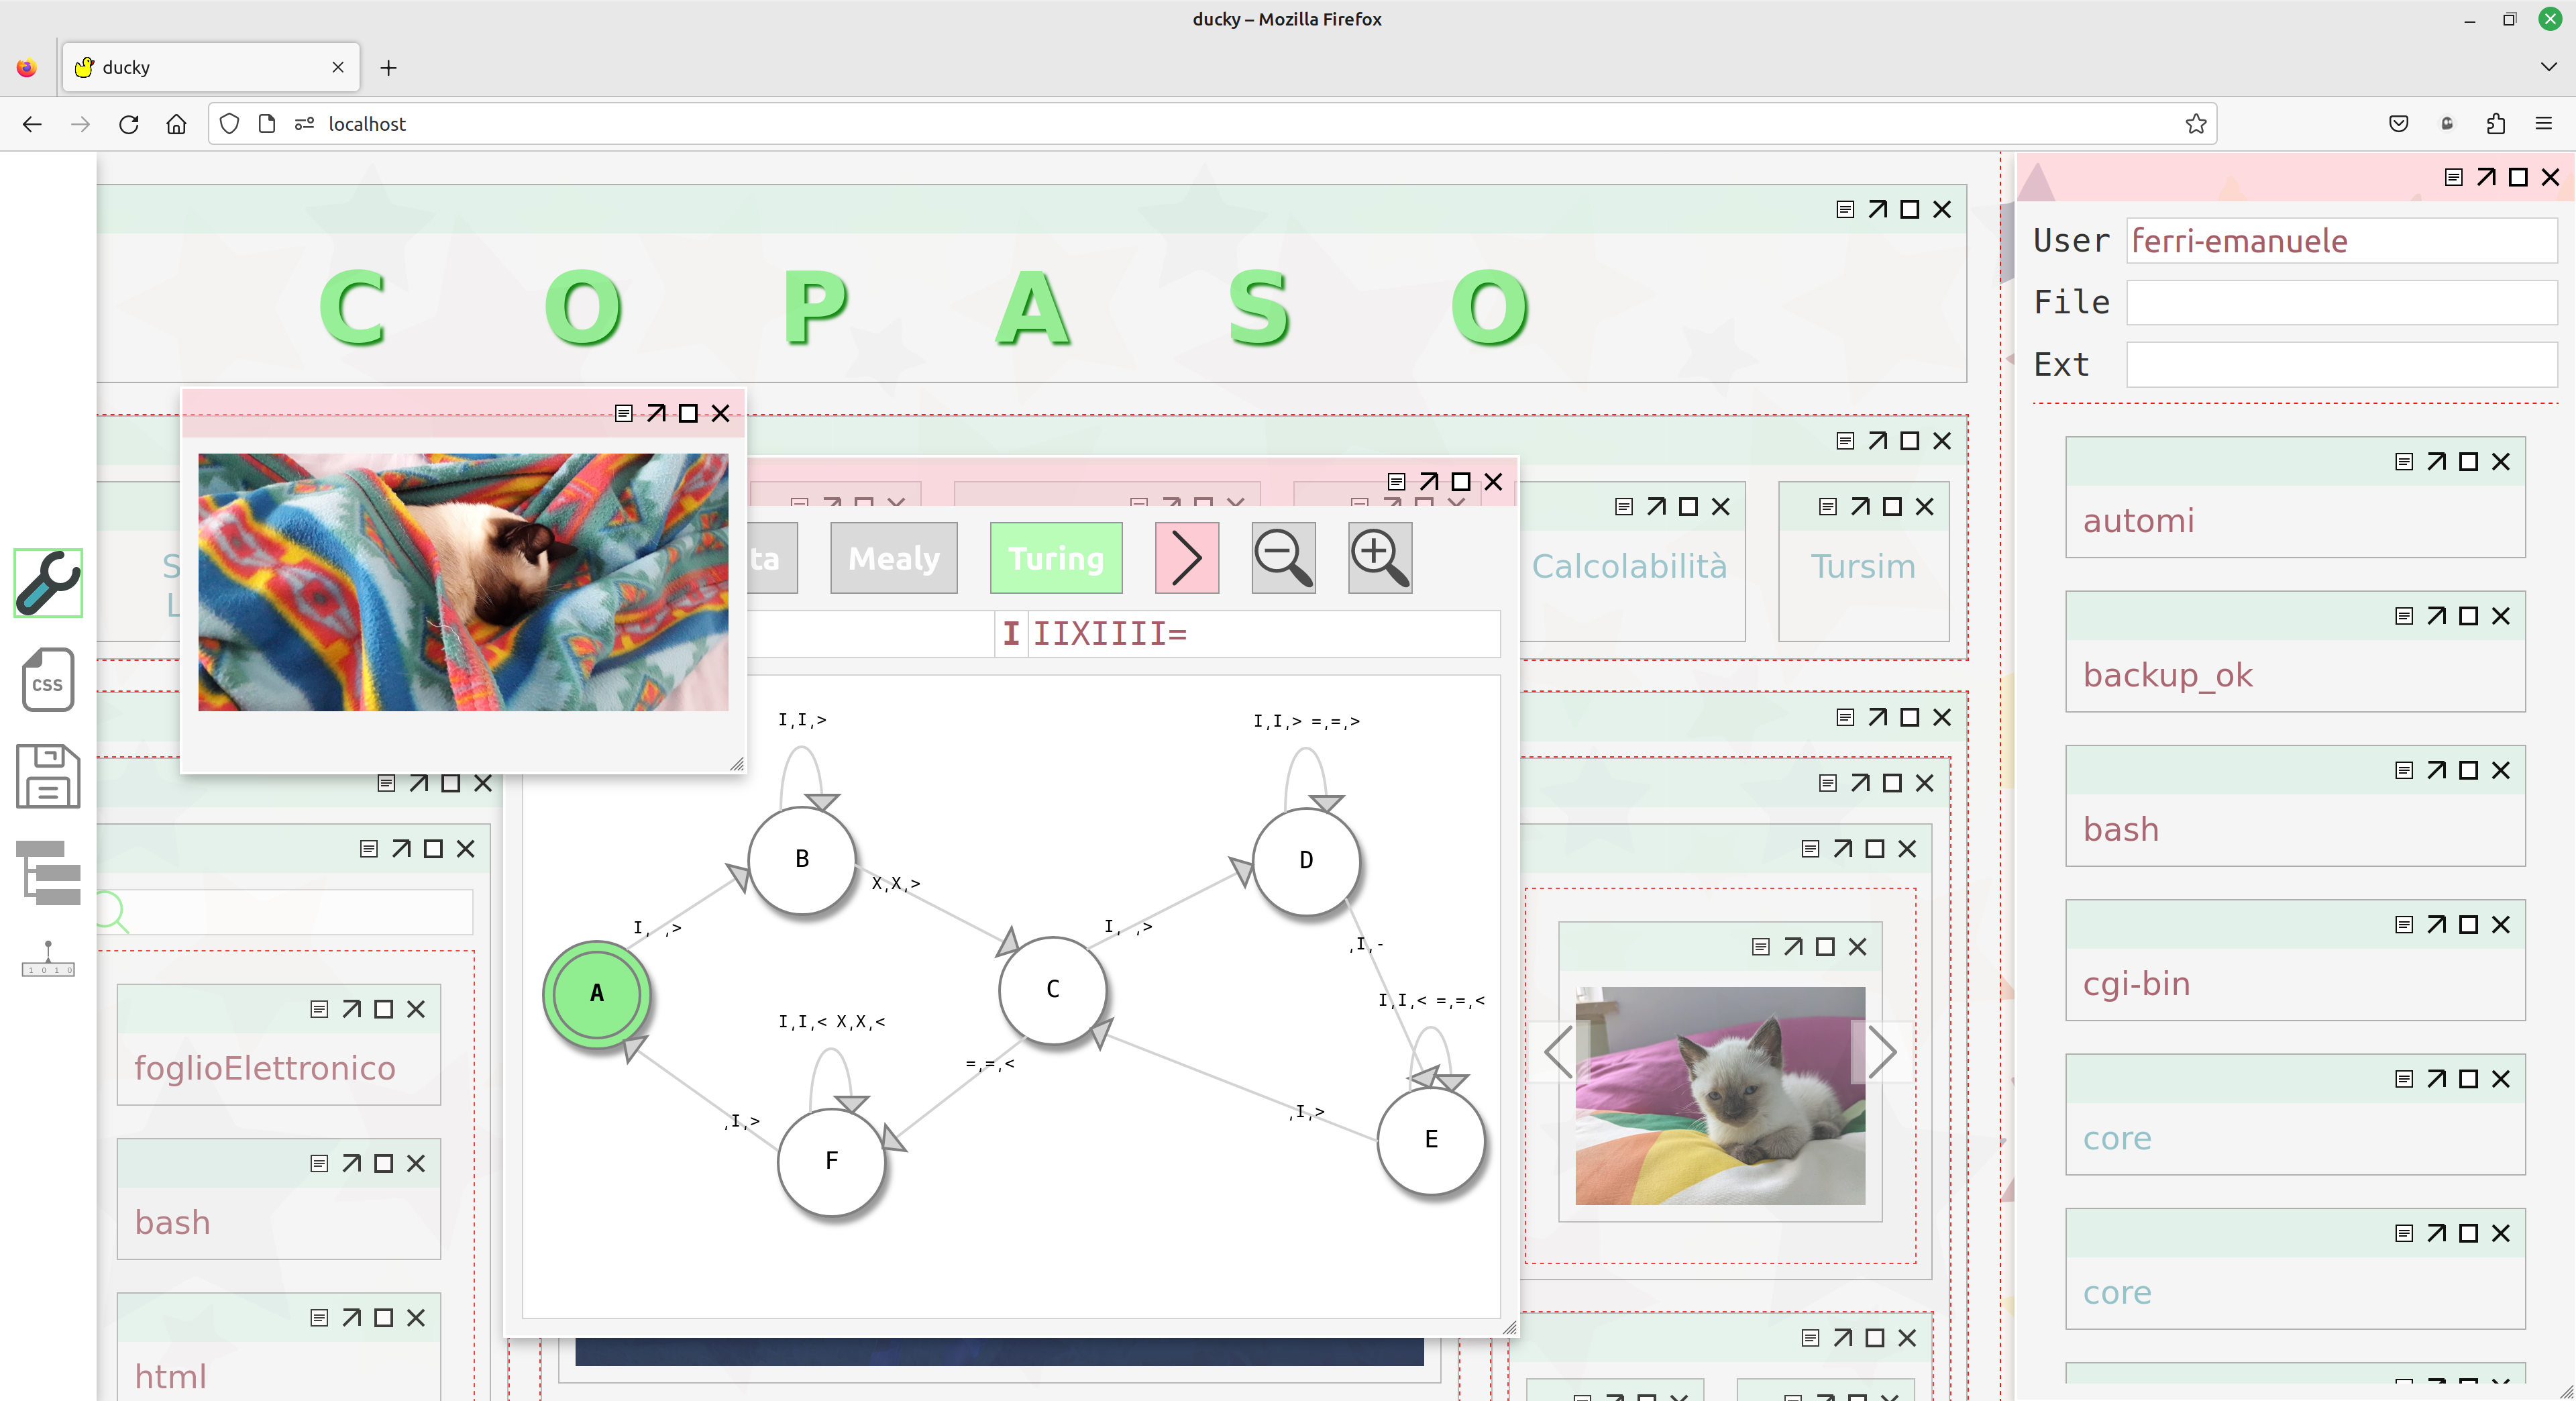Viewport: 2576px width, 1401px height.
Task: Focus the User field containing ferri-emanuele
Action: pyautogui.click(x=2341, y=241)
